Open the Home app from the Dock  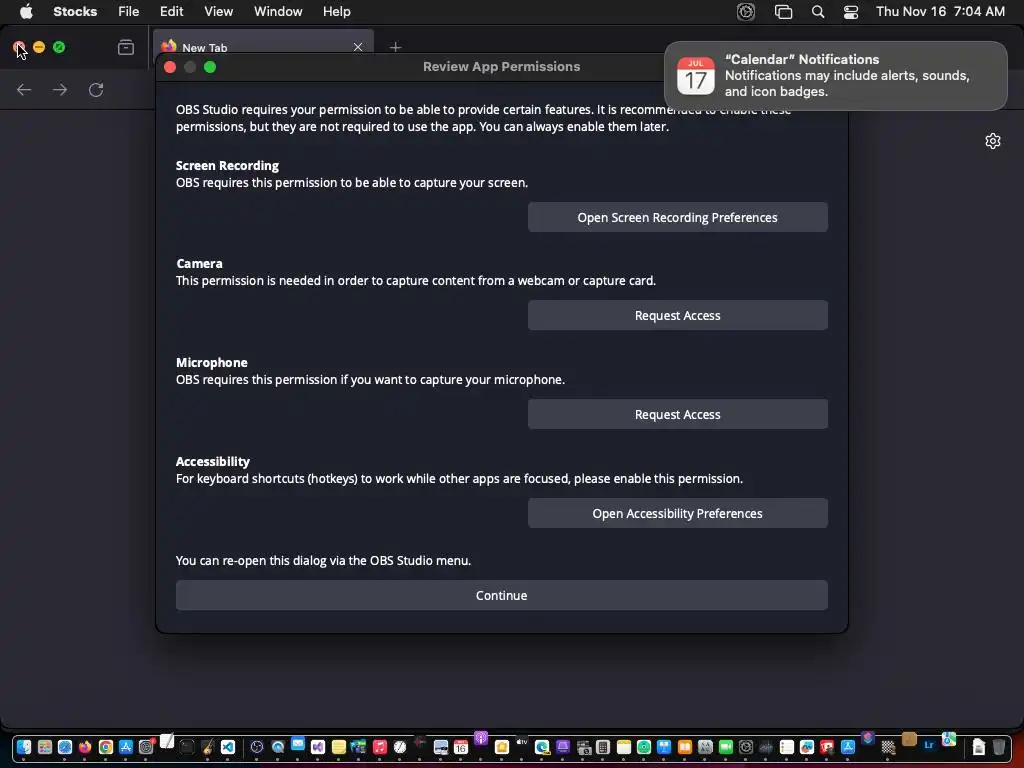[x=502, y=747]
